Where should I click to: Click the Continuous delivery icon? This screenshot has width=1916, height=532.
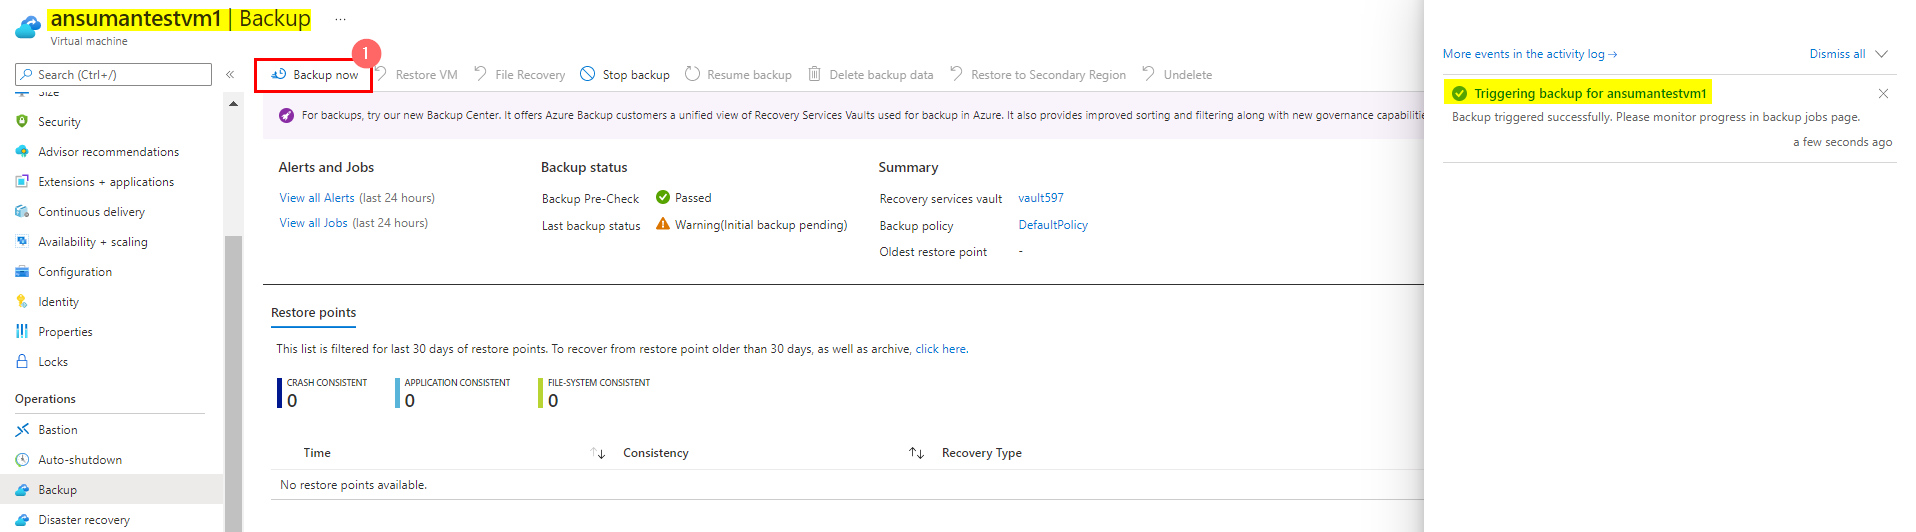(22, 211)
